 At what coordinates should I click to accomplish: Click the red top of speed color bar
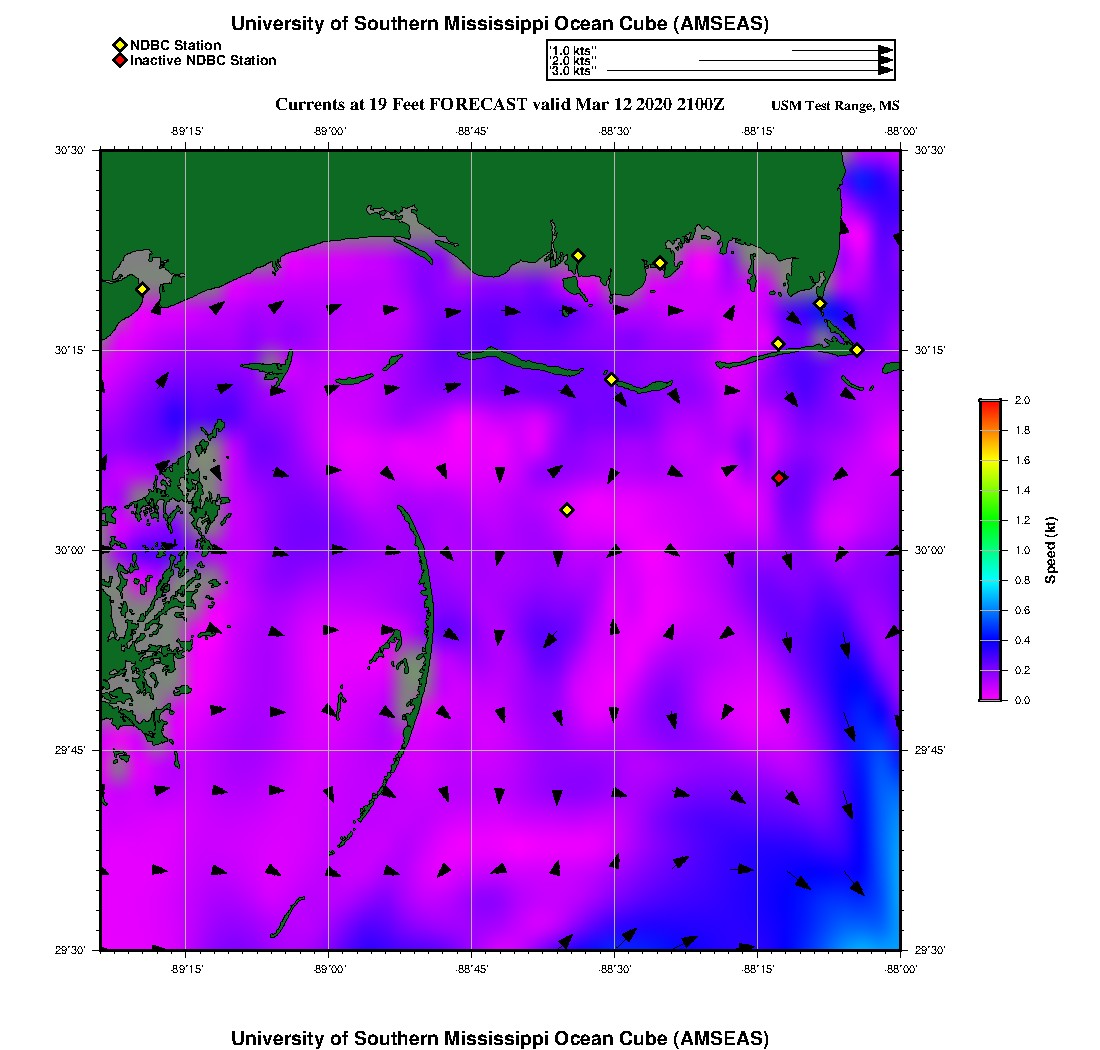990,404
